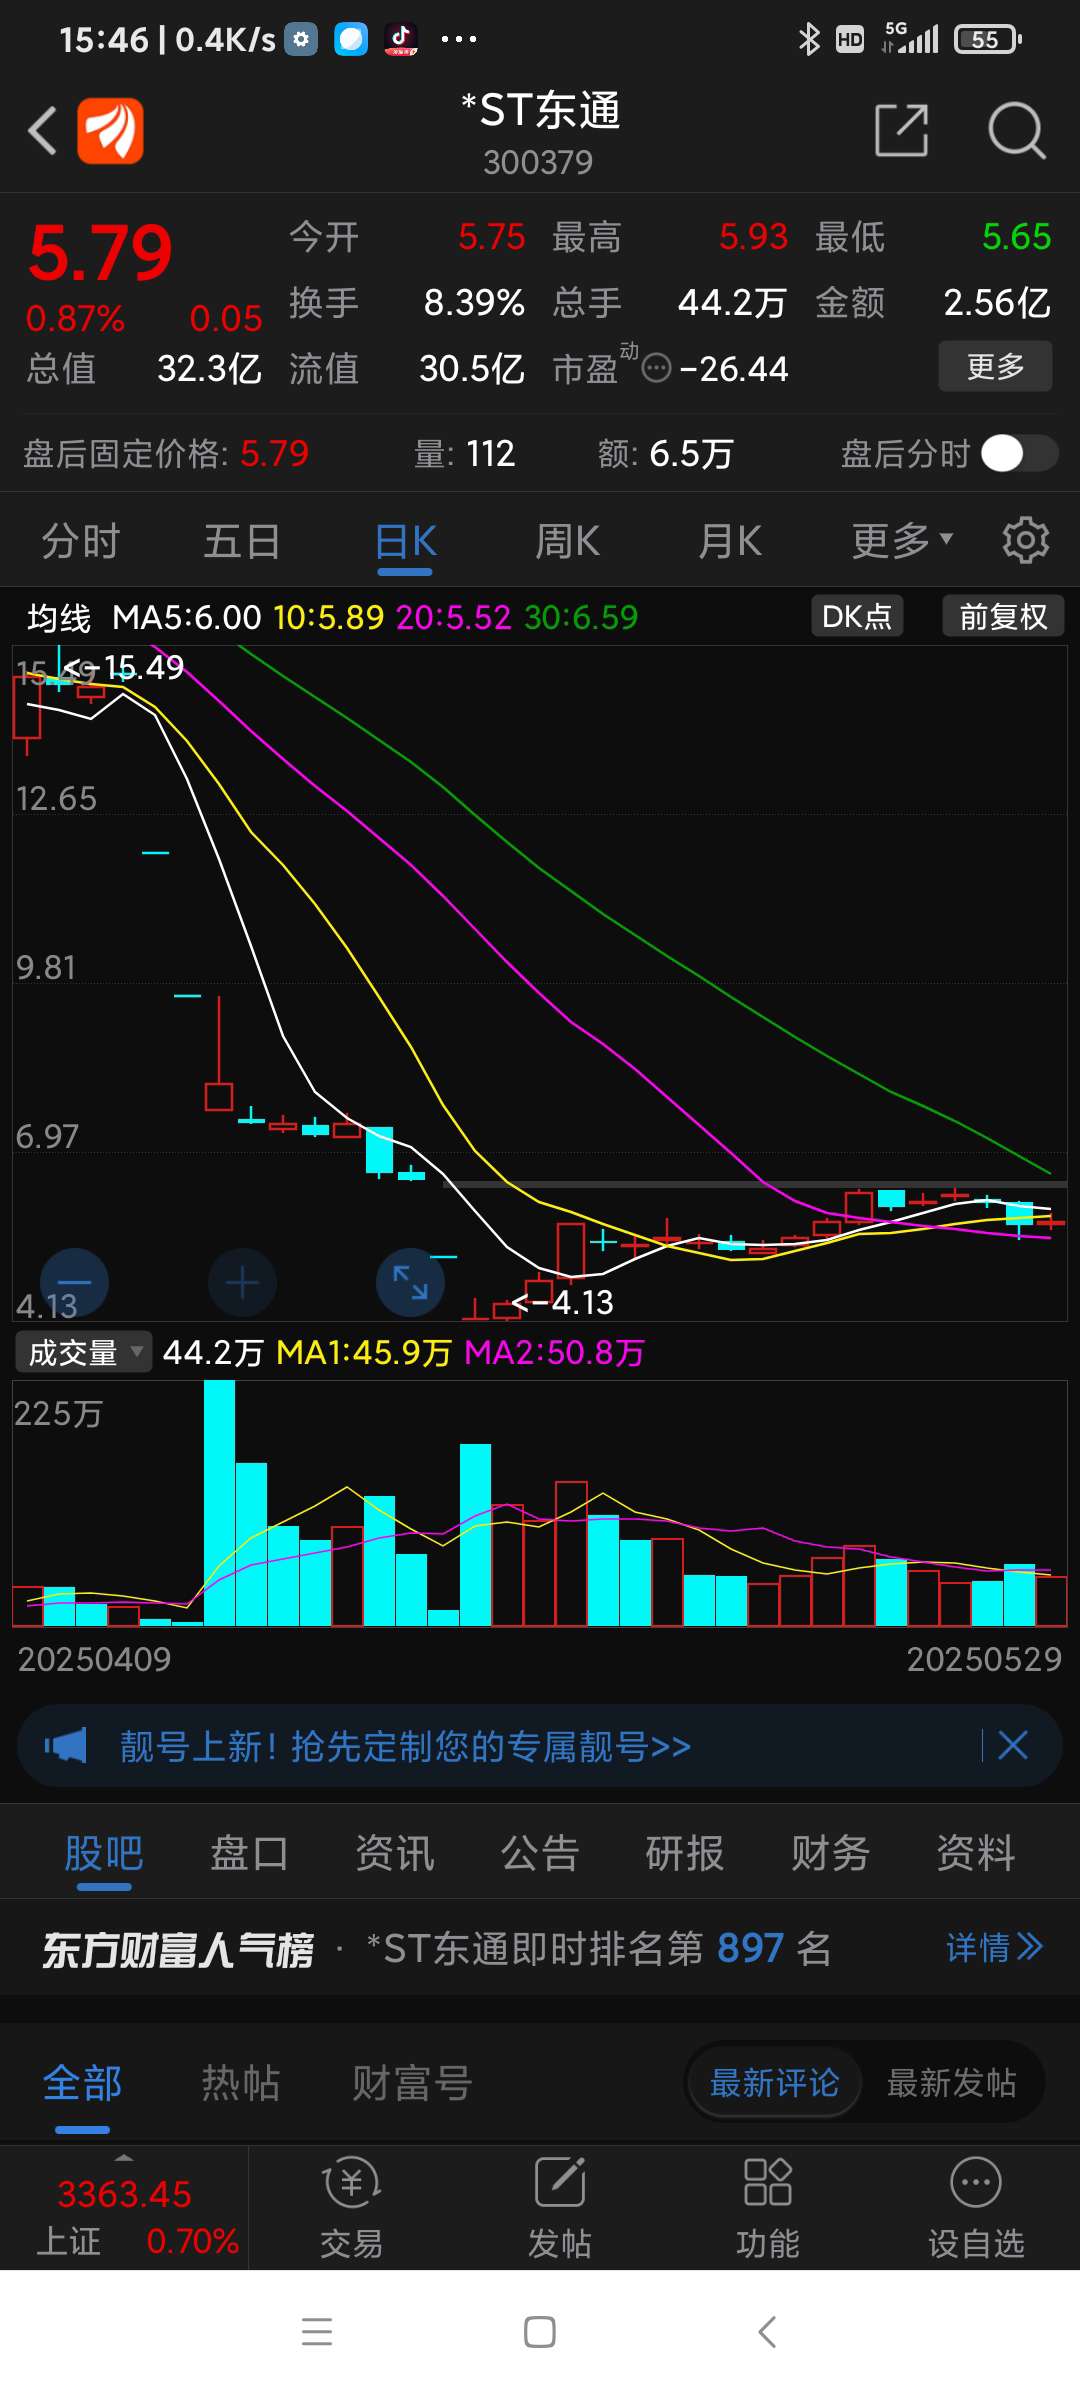Toggle DK点 indicator

[857, 616]
